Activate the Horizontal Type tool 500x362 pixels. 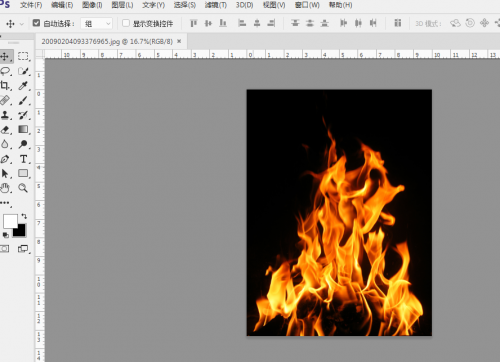(23, 159)
